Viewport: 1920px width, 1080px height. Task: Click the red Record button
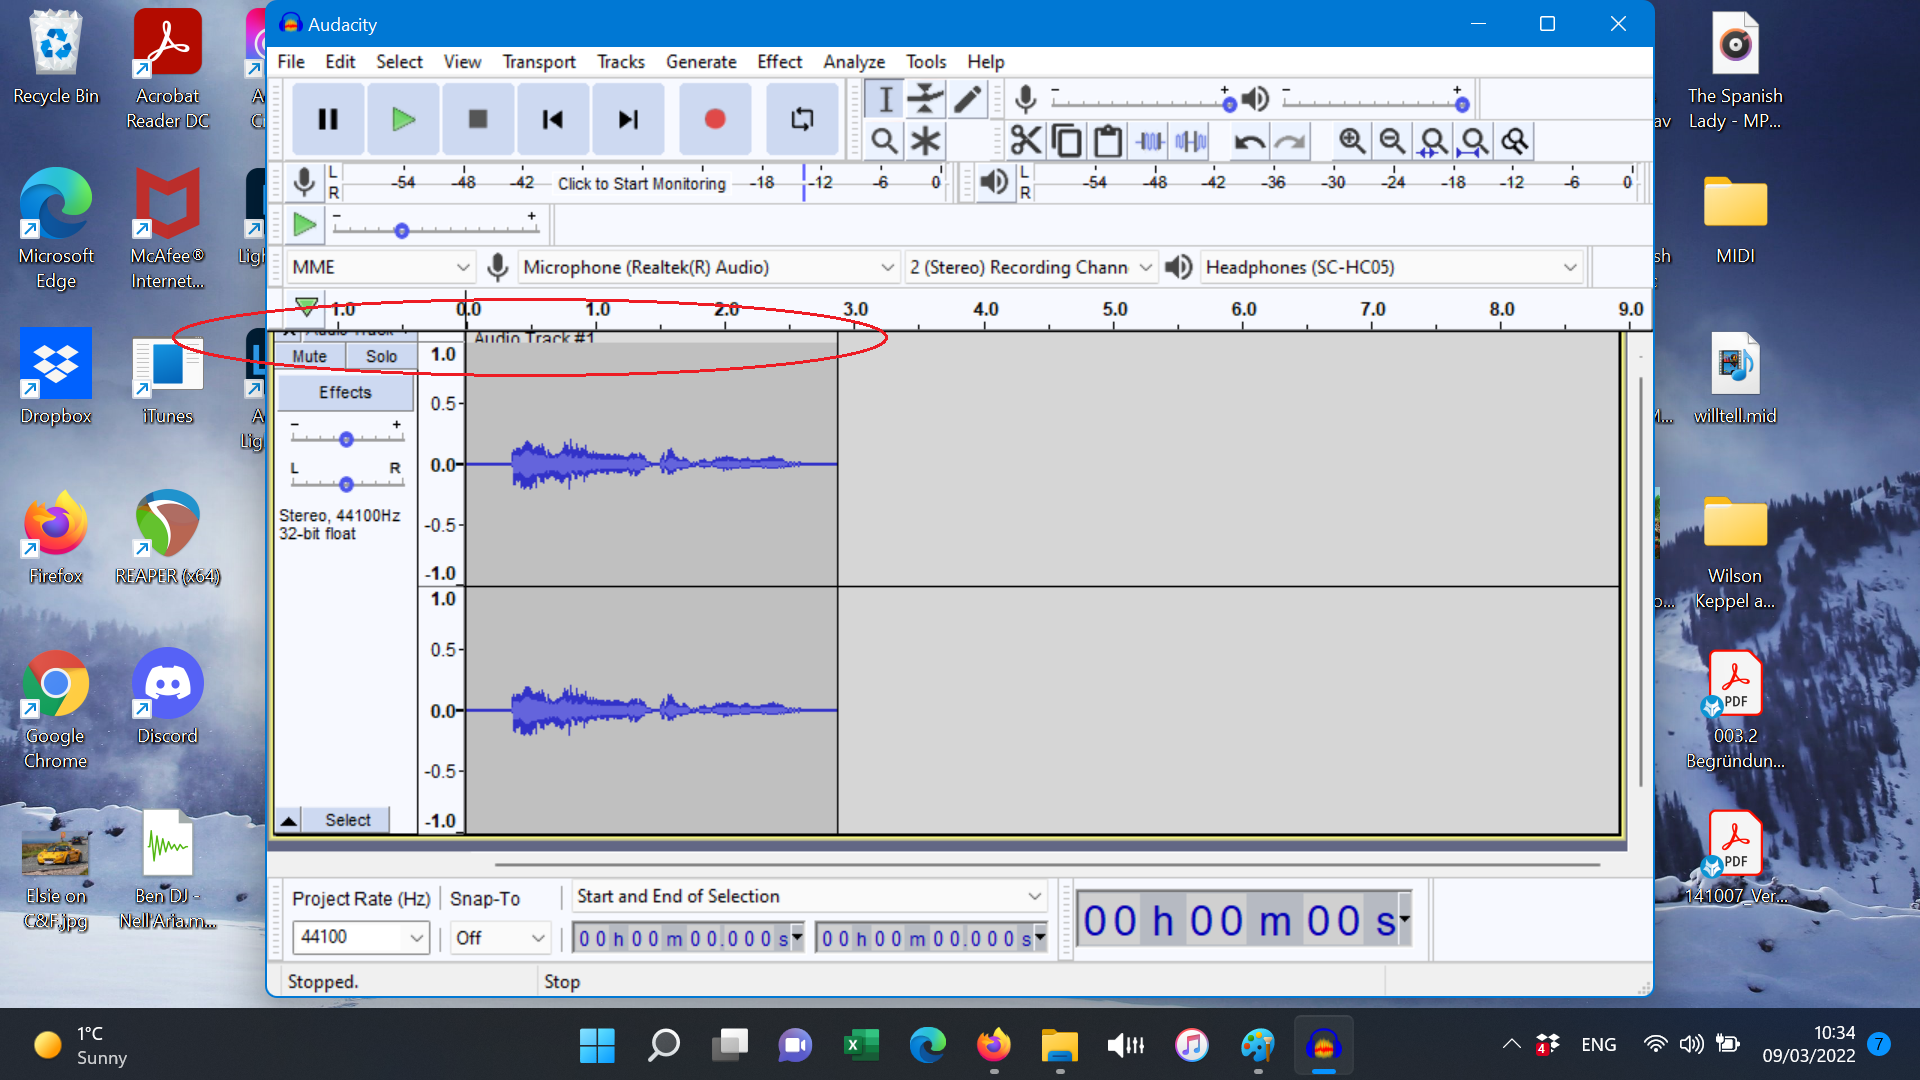click(x=714, y=119)
